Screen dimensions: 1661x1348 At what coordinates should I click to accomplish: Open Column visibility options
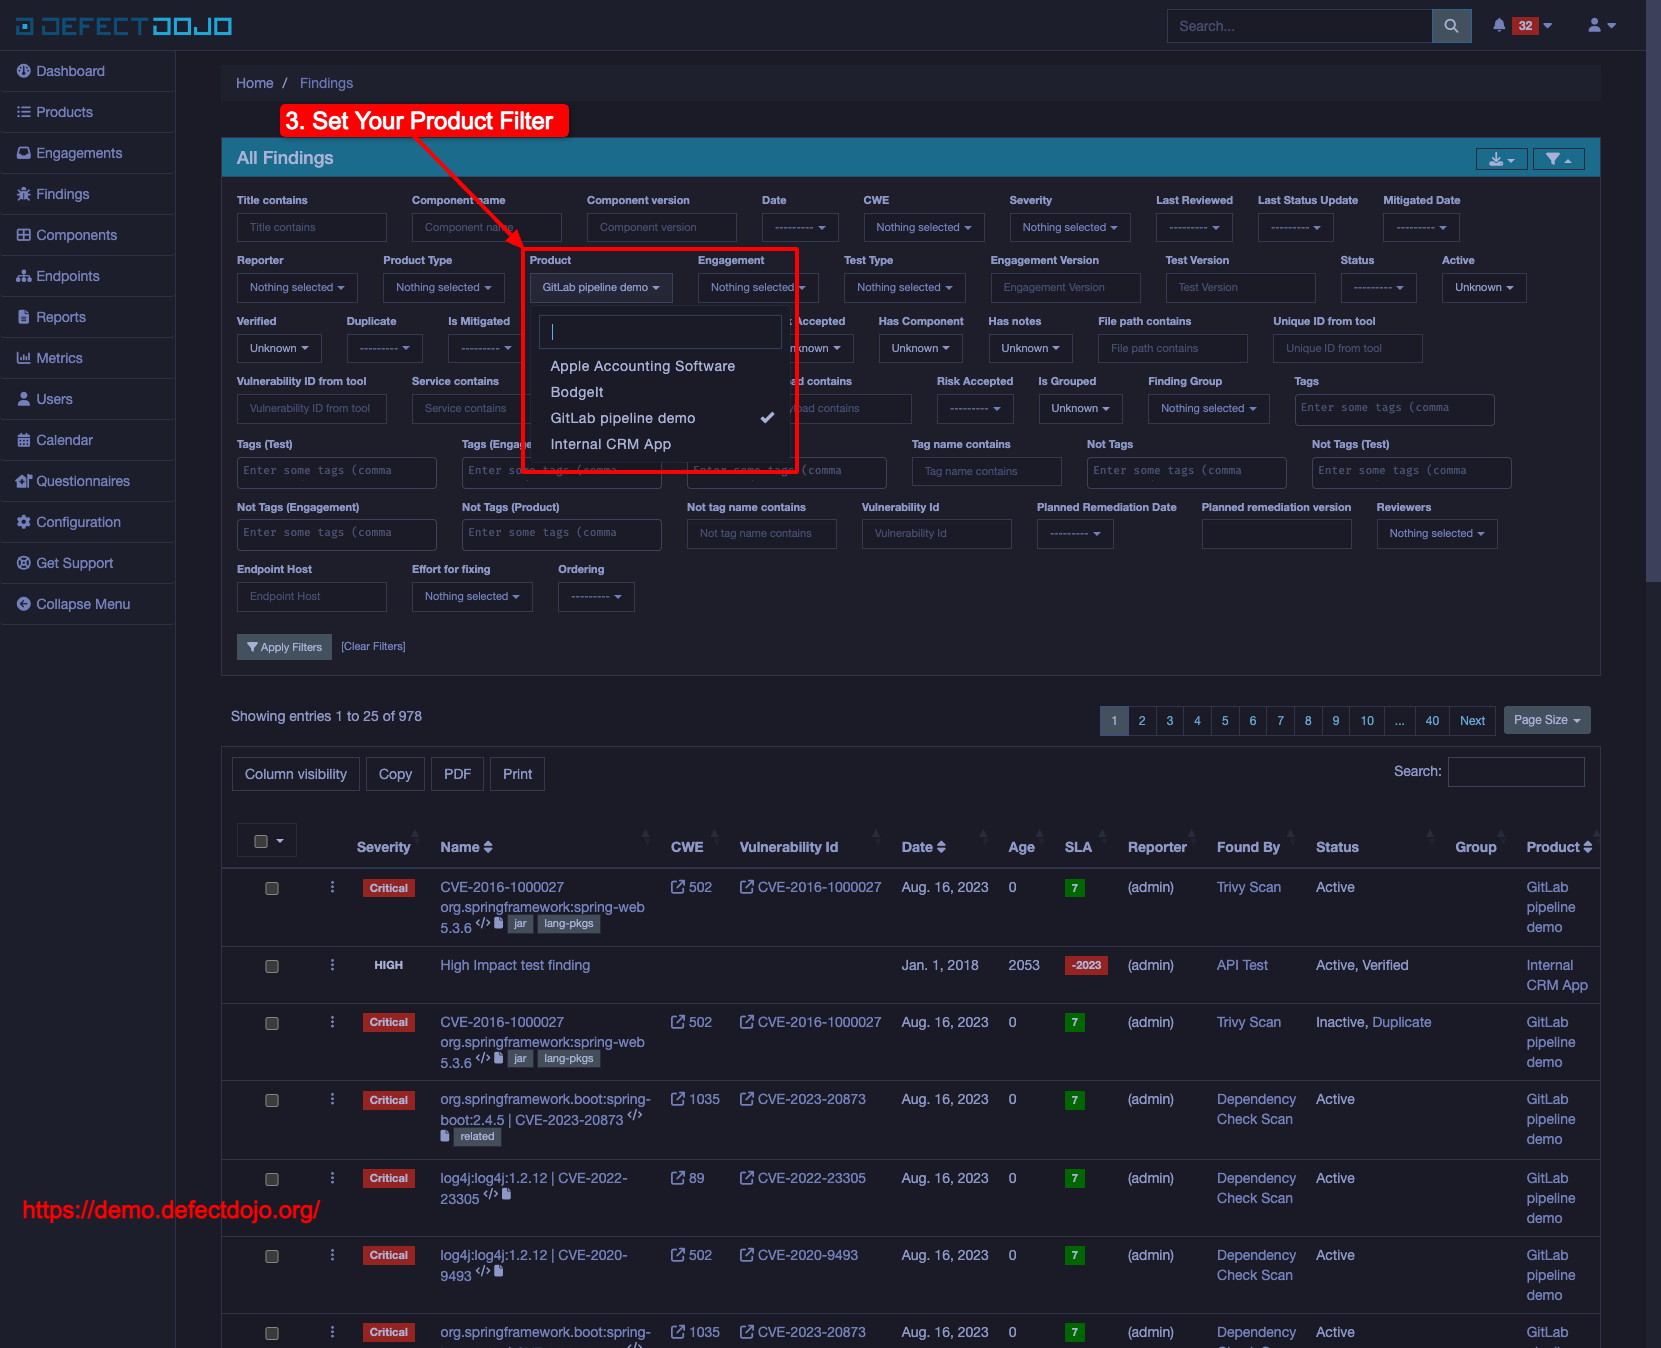click(296, 774)
